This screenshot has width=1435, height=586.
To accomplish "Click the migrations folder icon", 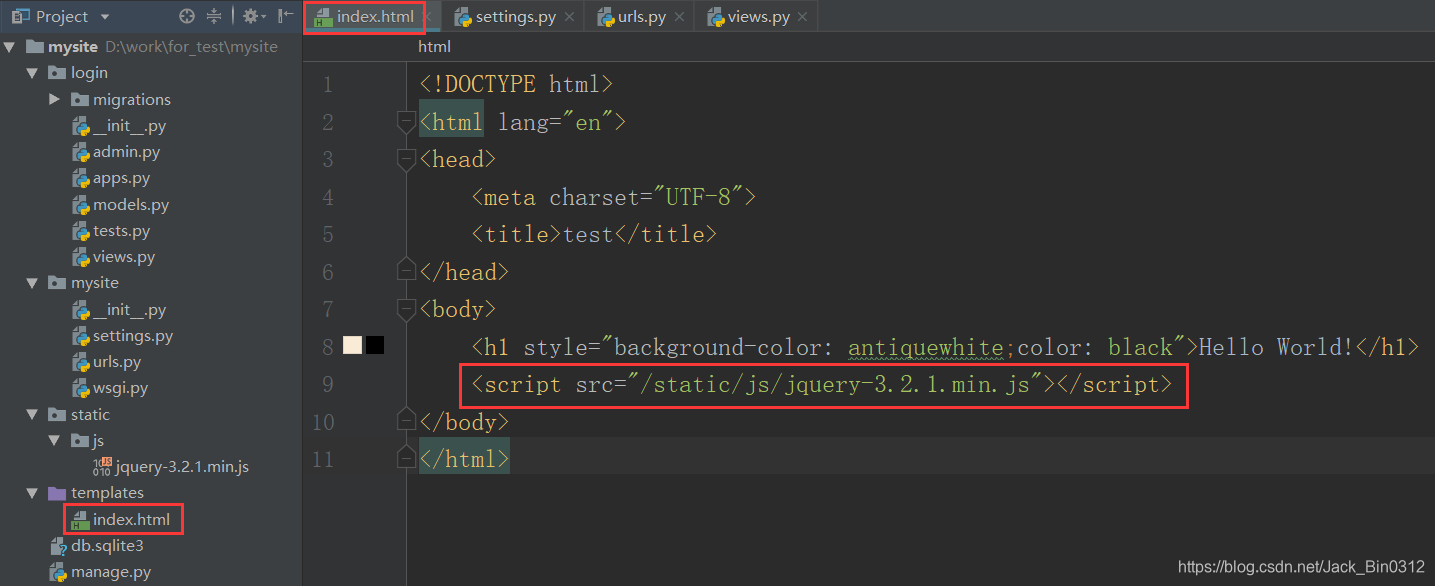I will [80, 99].
